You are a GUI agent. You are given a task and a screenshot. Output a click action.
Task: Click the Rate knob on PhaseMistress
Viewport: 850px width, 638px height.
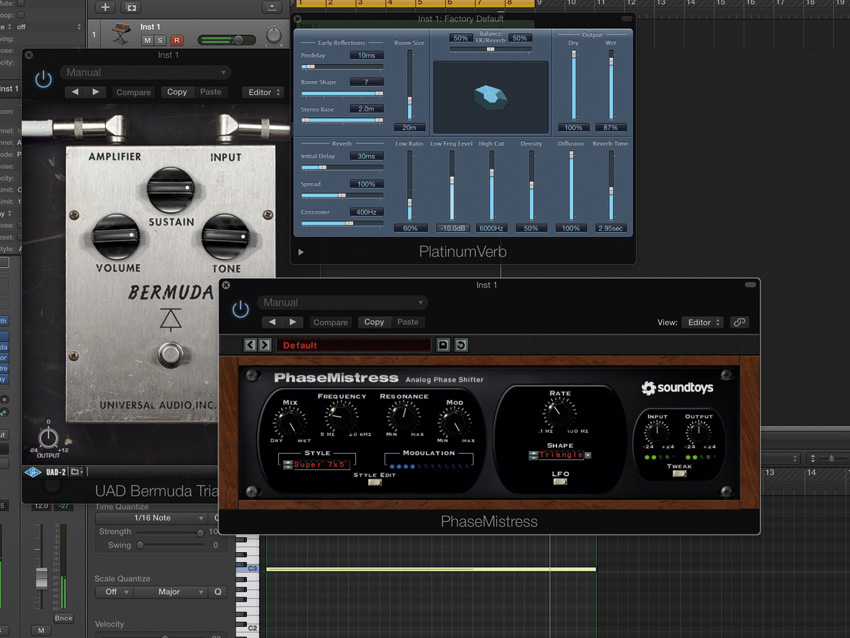559,413
